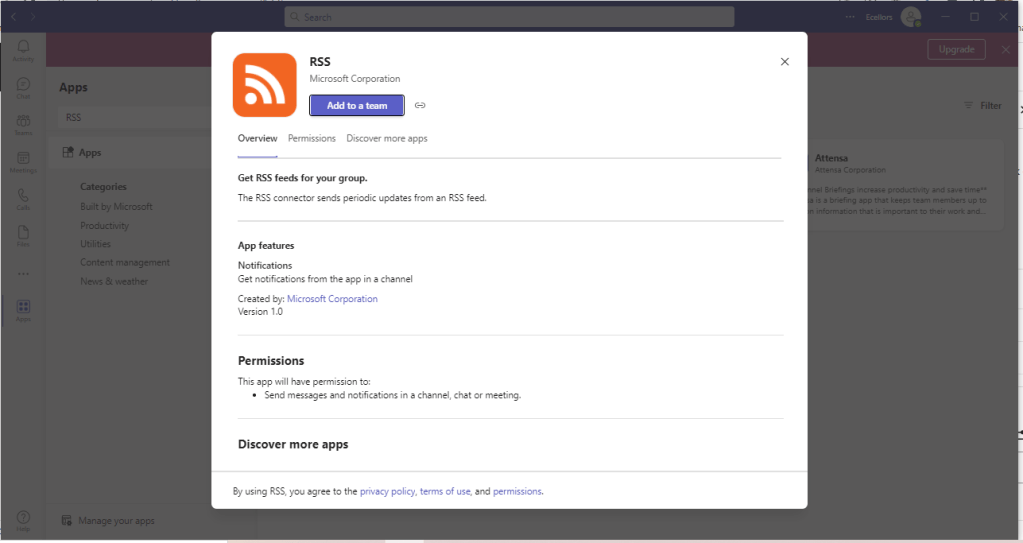
Task: Open the privacy policy link
Action: (387, 491)
